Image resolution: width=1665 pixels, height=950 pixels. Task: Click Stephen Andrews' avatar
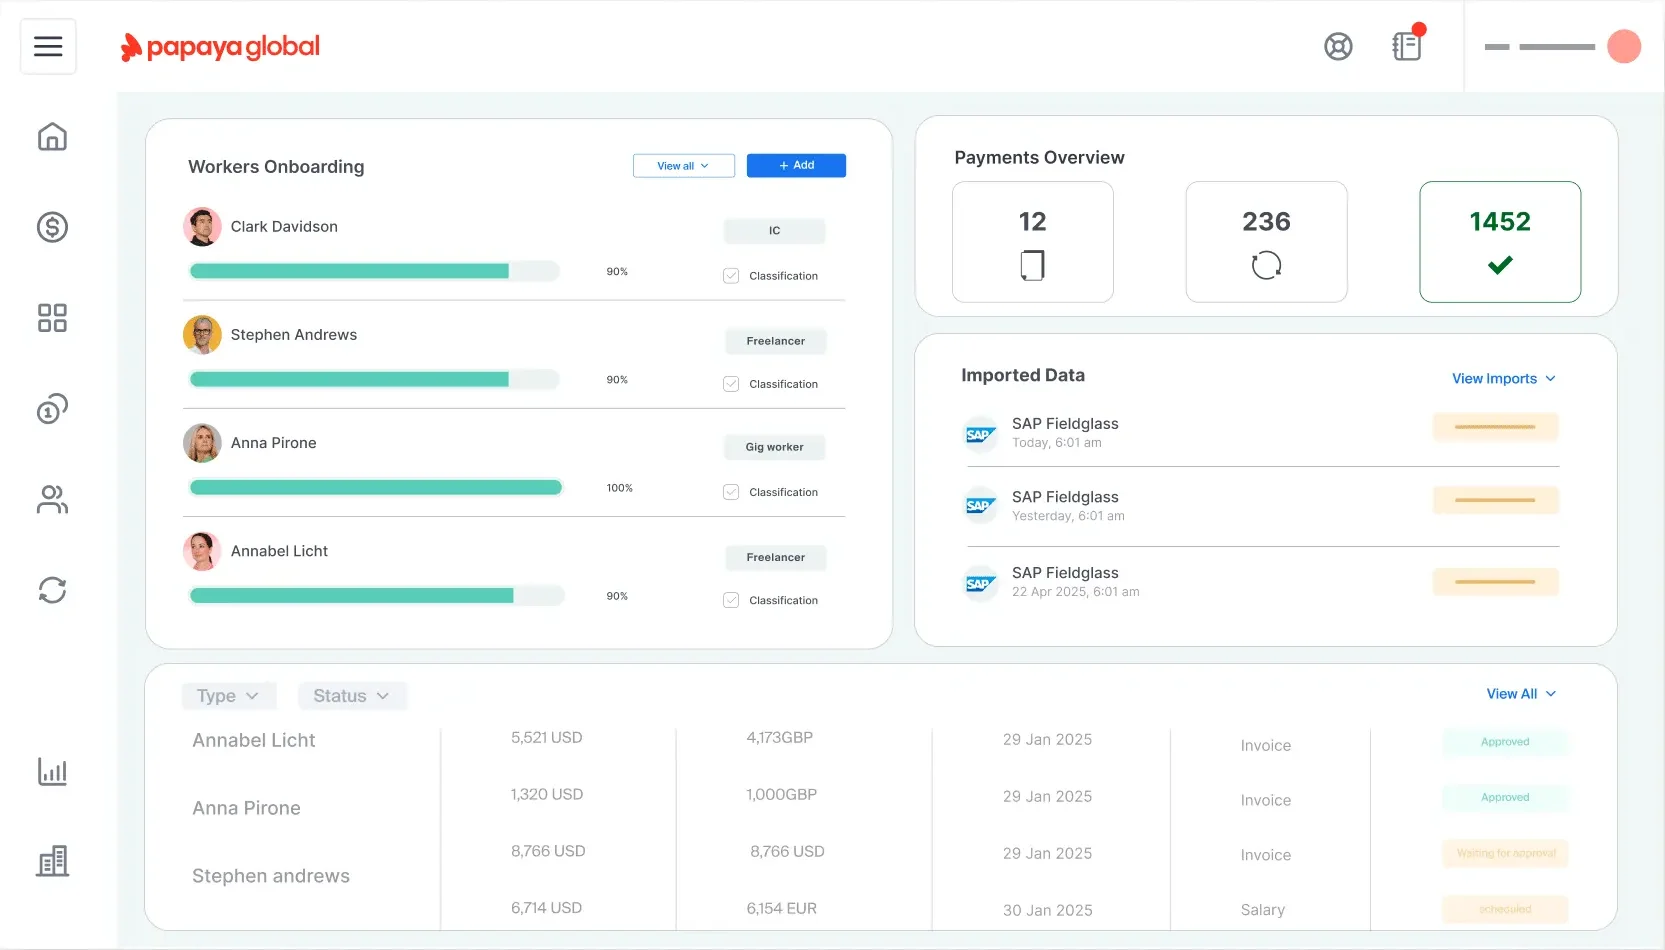tap(202, 335)
